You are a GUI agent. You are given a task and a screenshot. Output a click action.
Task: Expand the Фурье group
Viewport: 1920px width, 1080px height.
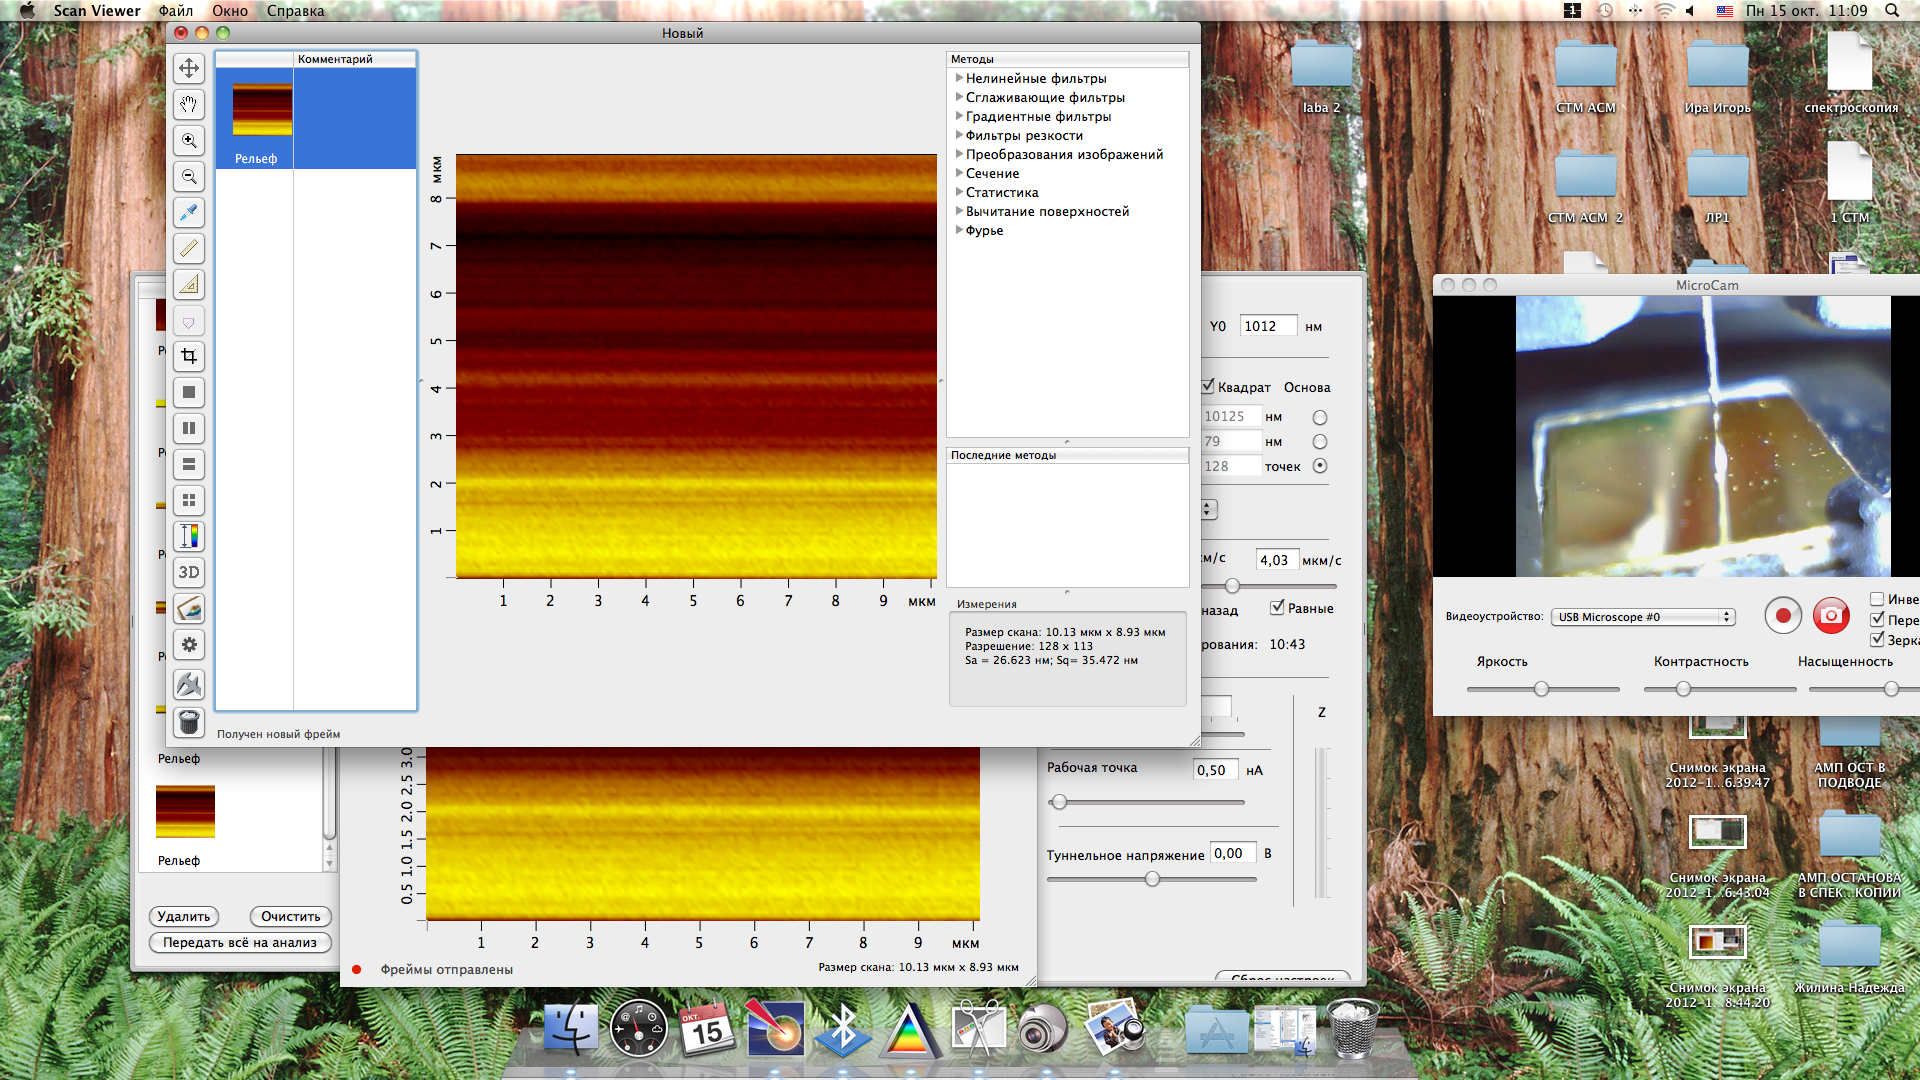click(x=959, y=230)
